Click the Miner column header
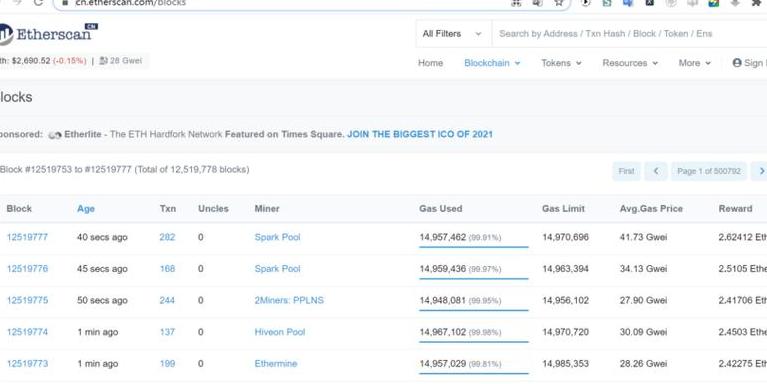 tap(267, 208)
